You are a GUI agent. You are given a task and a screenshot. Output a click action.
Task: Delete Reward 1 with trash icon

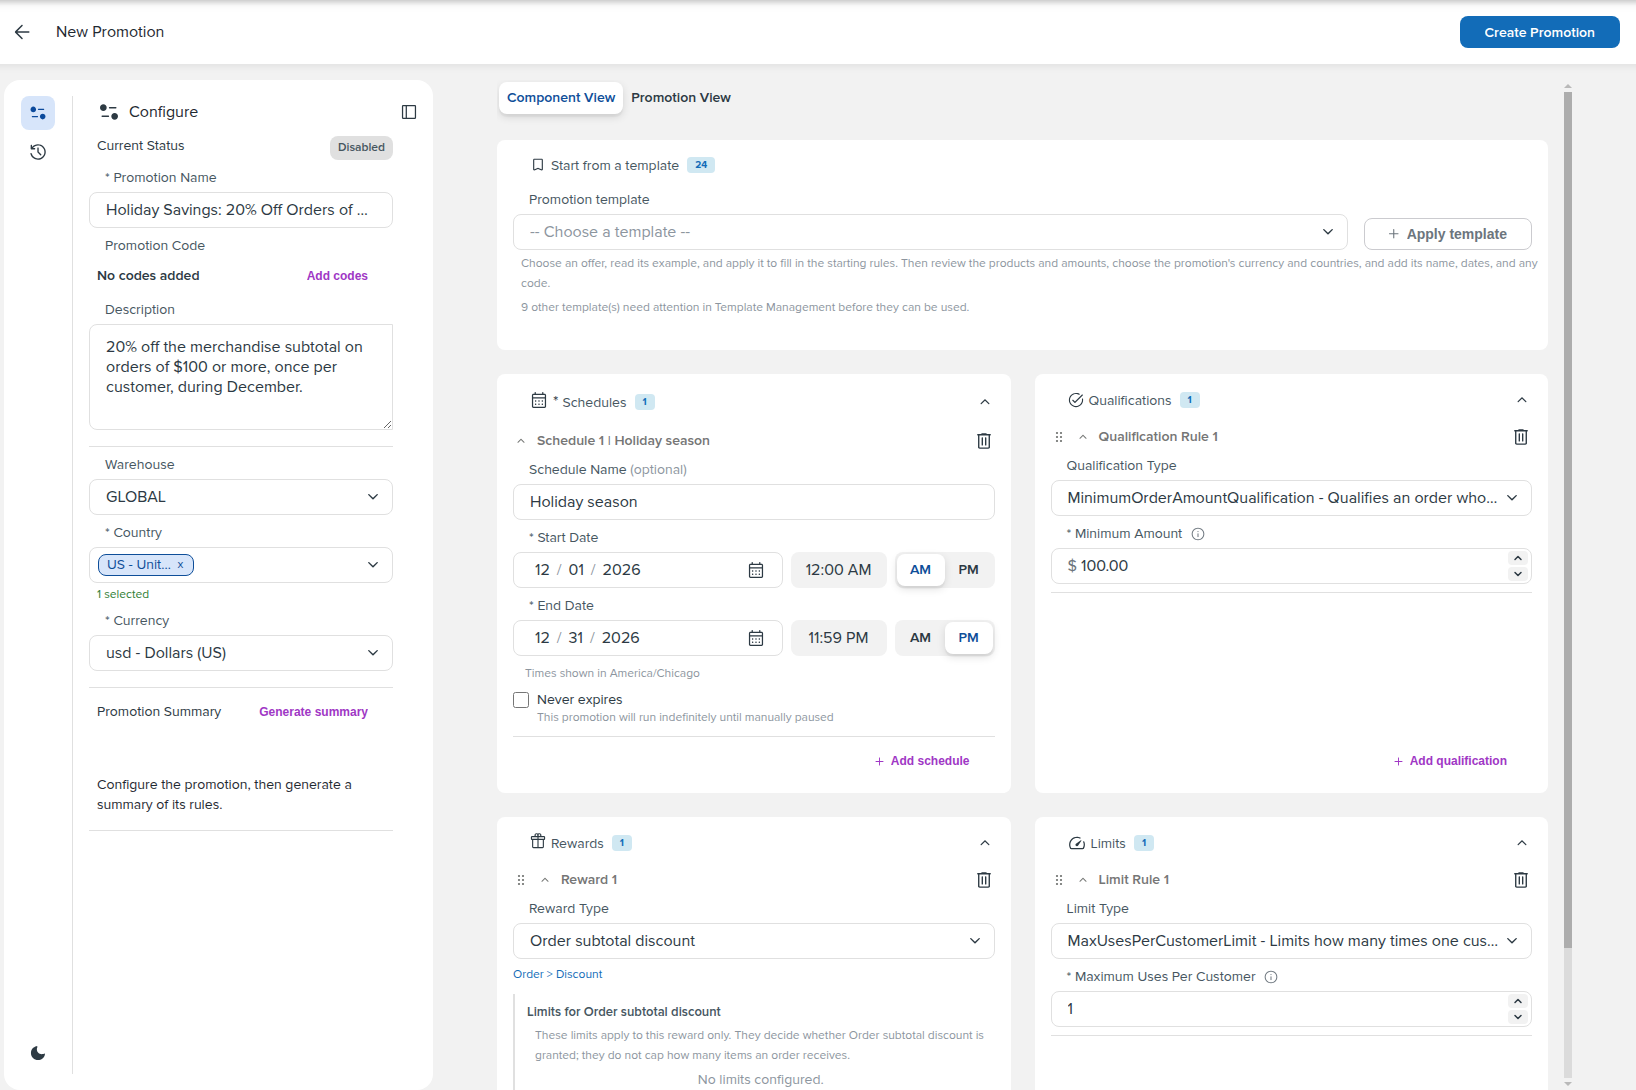tap(984, 880)
